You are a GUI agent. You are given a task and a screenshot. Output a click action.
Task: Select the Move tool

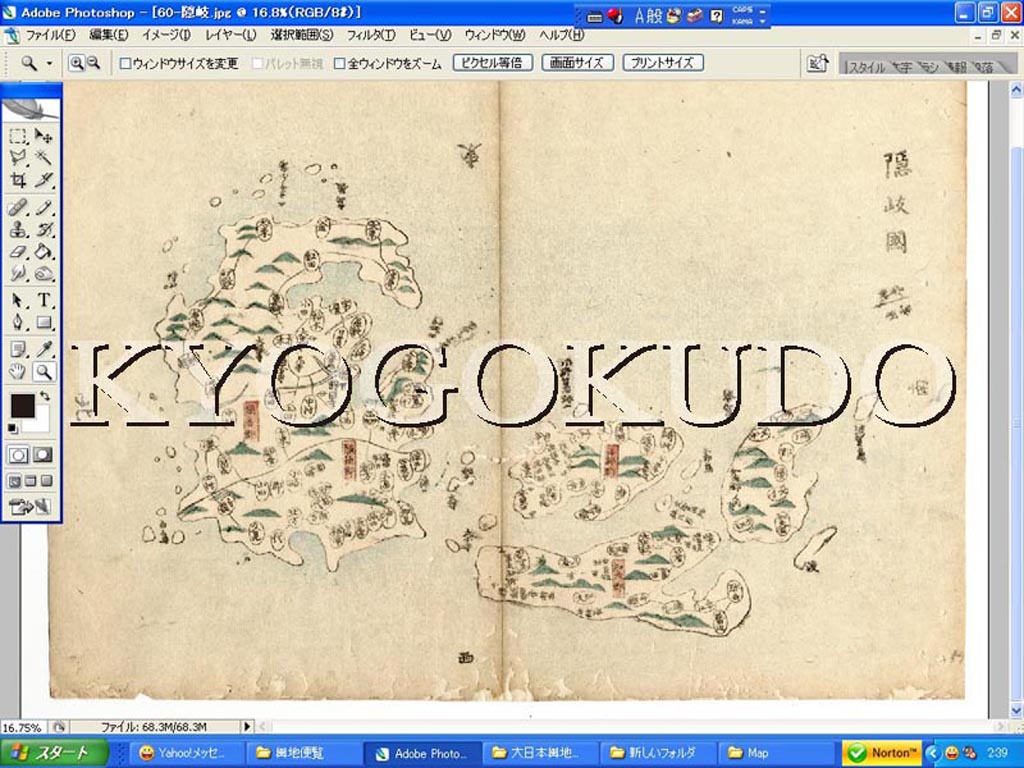point(43,136)
